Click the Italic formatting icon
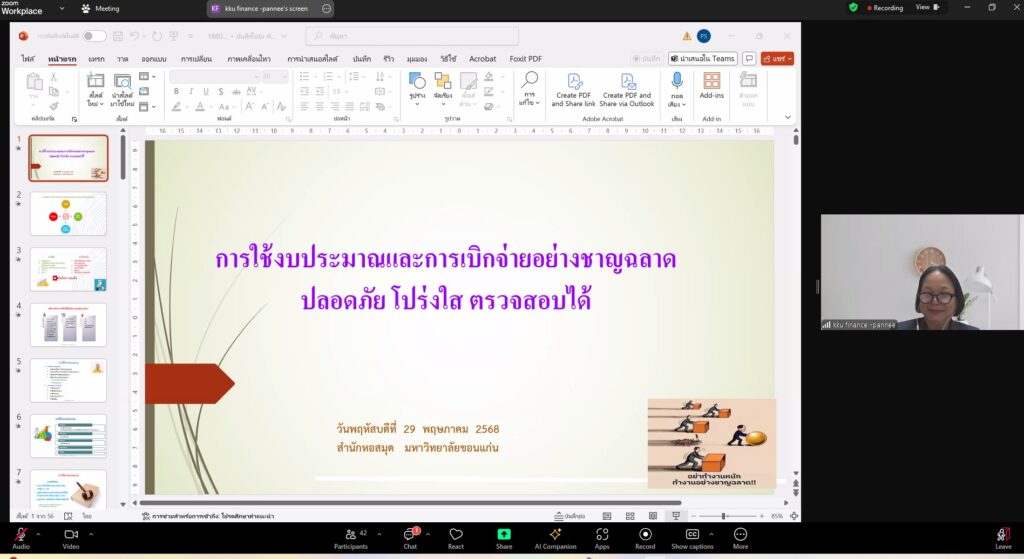Viewport: 1024px width, 559px height. coord(191,91)
